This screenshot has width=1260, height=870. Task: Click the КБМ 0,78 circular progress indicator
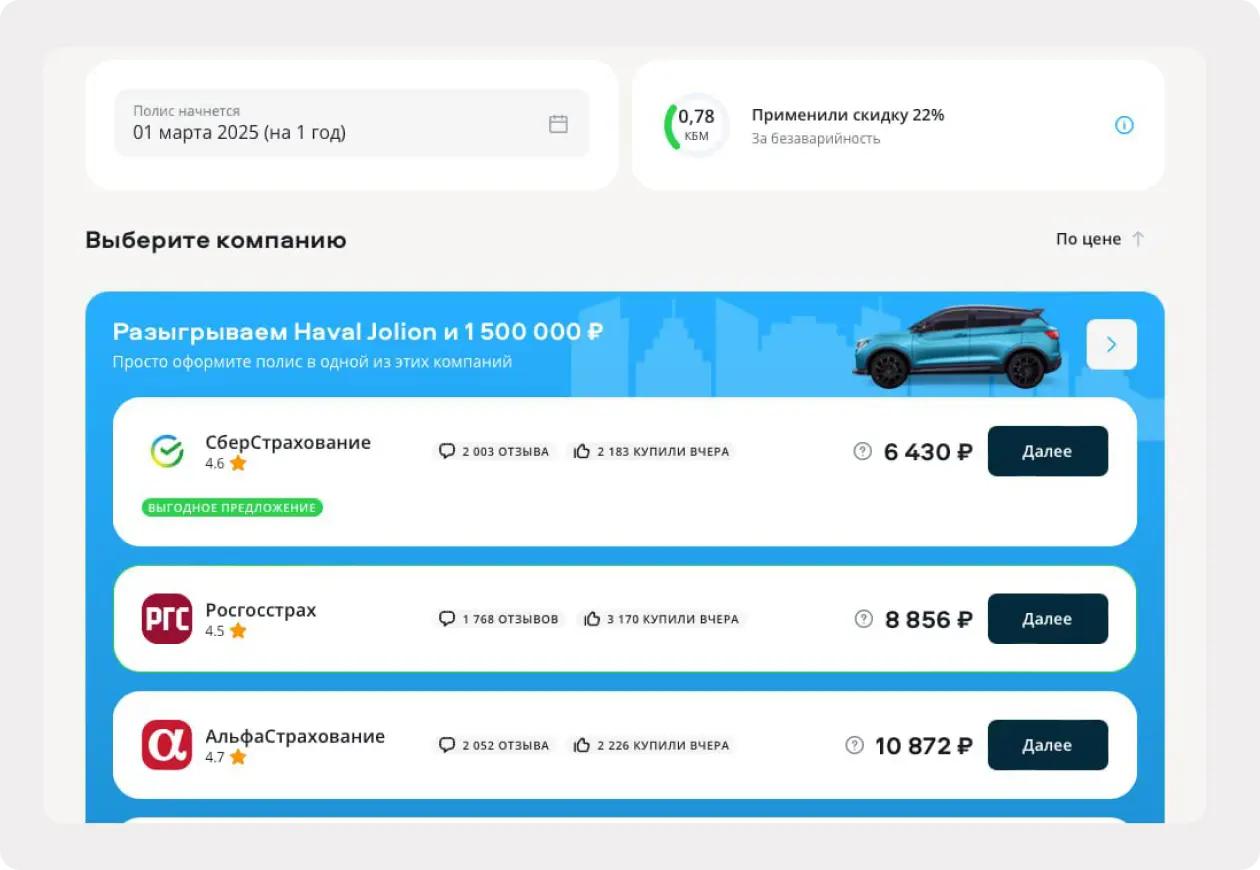click(x=696, y=125)
